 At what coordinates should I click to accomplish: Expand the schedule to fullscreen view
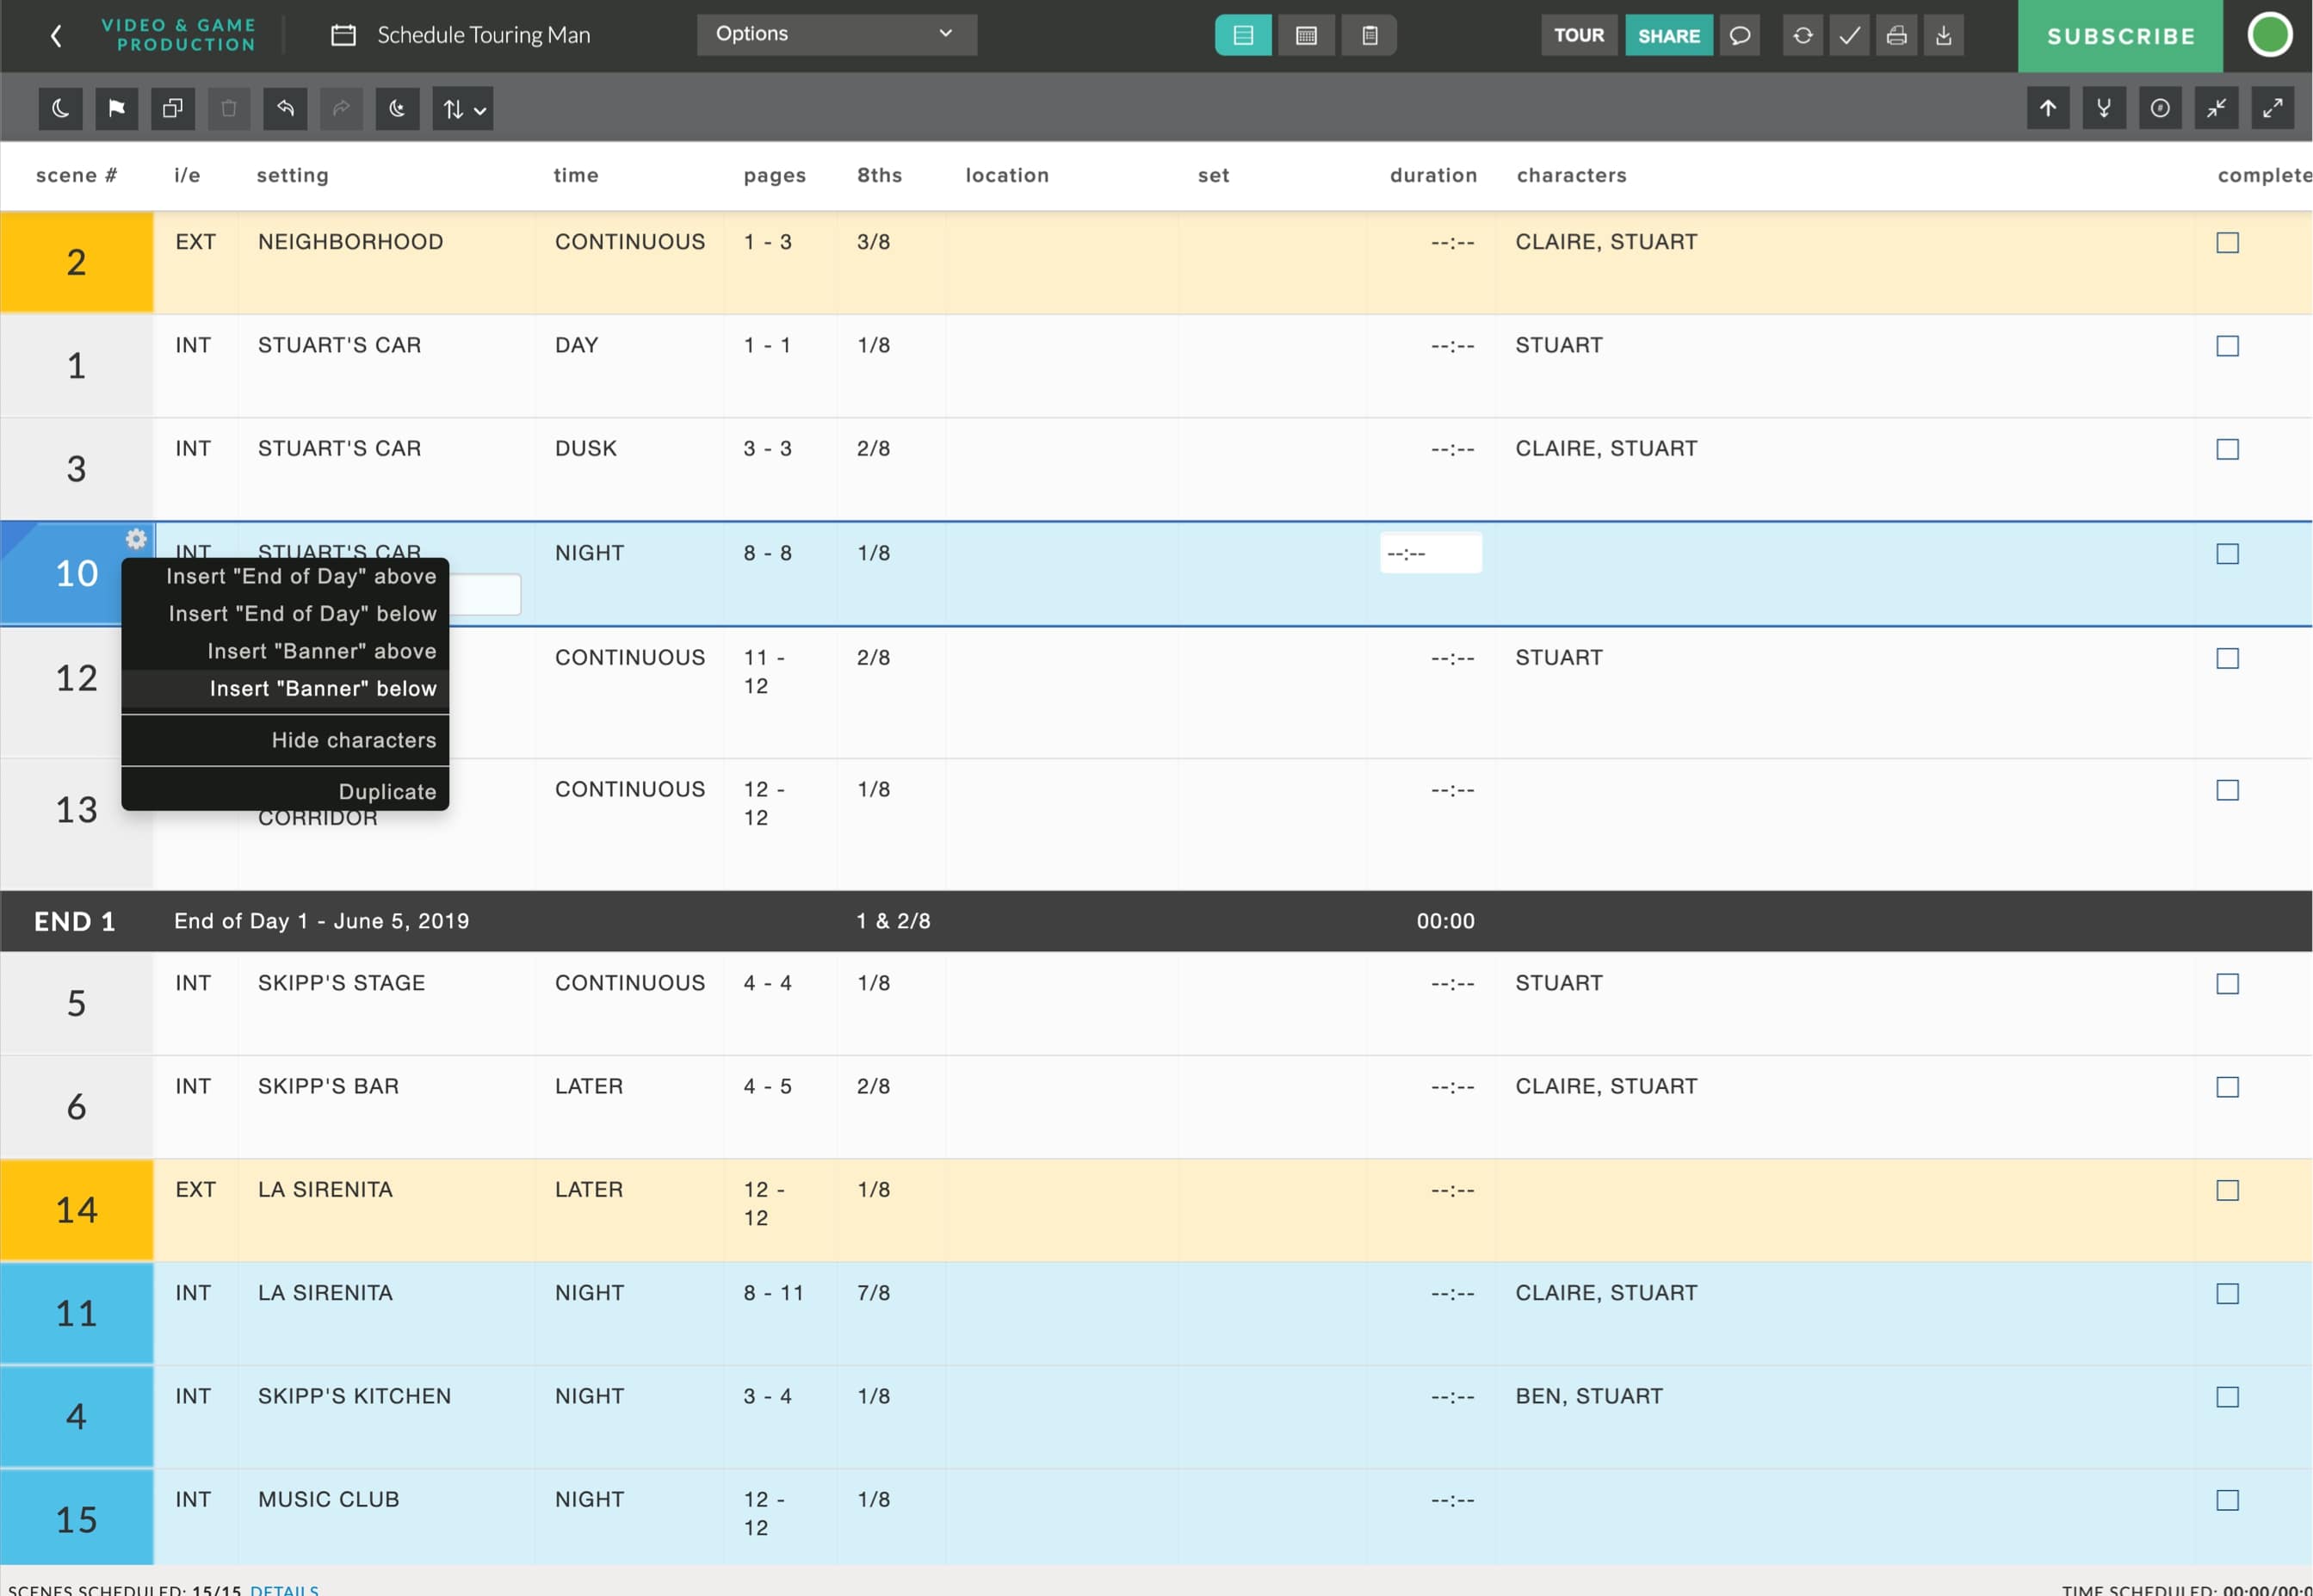pos(2275,108)
